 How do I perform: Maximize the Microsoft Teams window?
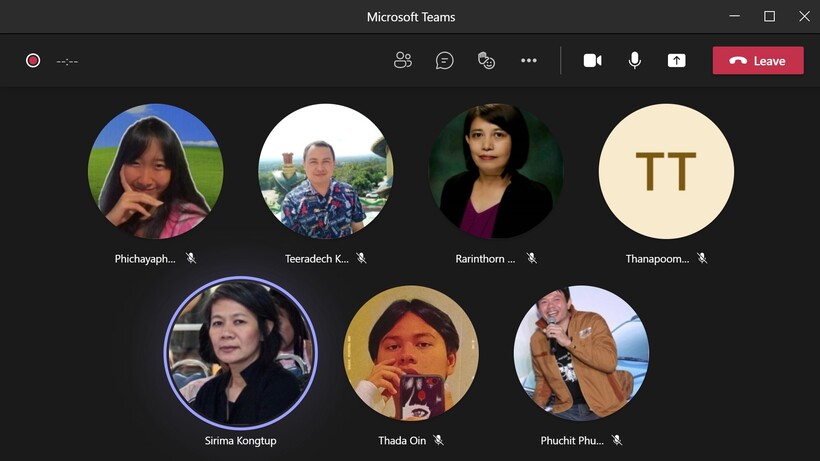(769, 16)
